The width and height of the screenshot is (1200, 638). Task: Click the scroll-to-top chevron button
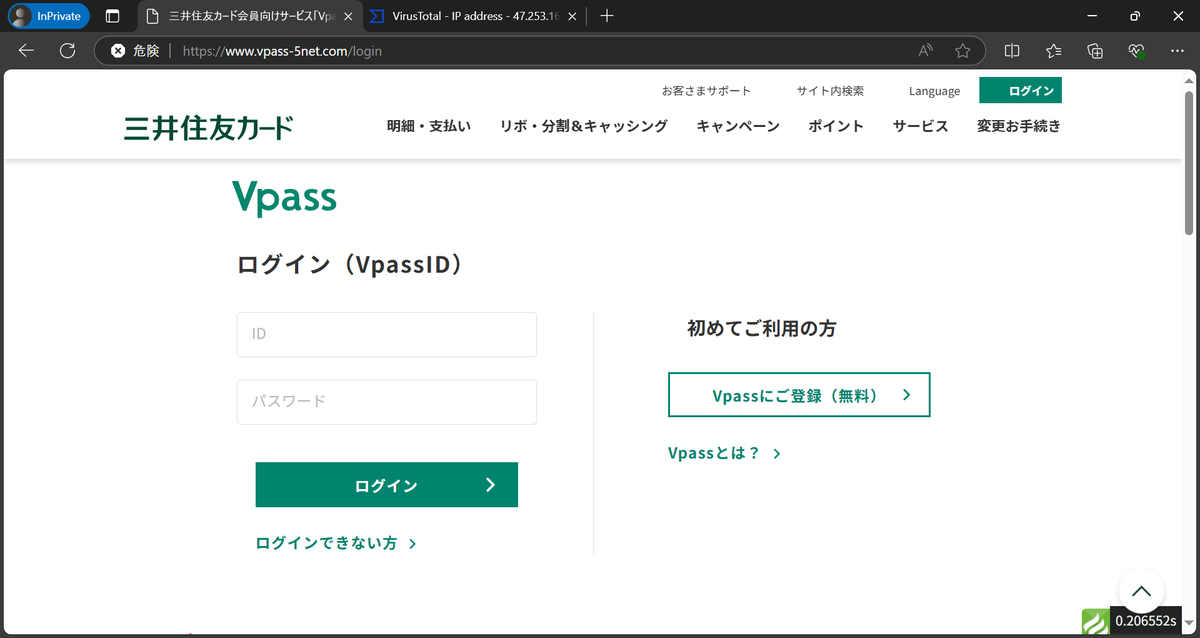pyautogui.click(x=1141, y=591)
